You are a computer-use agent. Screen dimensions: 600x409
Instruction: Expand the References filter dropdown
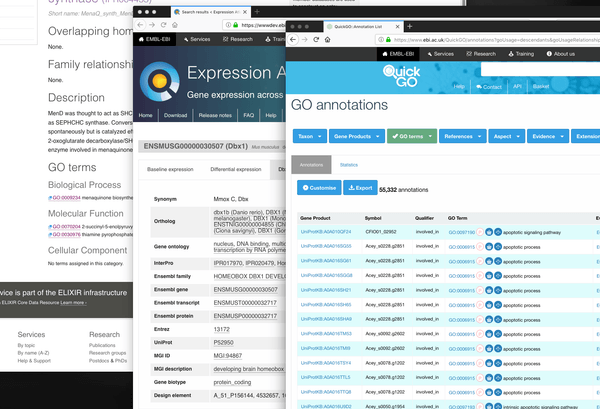pos(463,136)
